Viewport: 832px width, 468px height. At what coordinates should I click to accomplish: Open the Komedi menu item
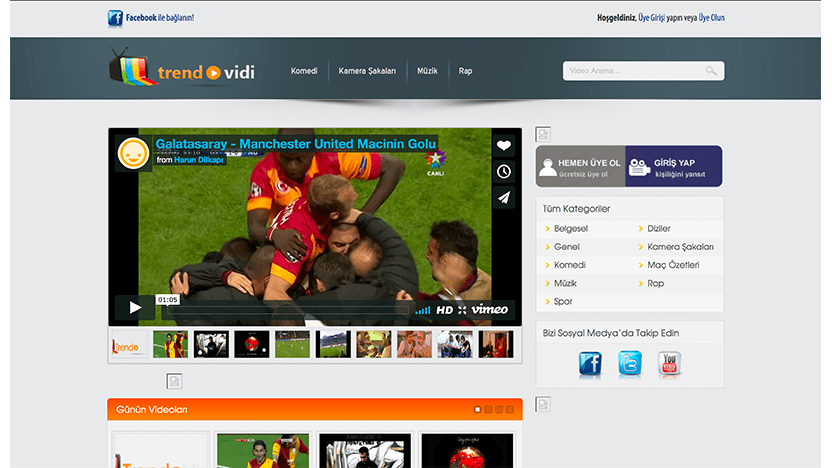coord(304,71)
